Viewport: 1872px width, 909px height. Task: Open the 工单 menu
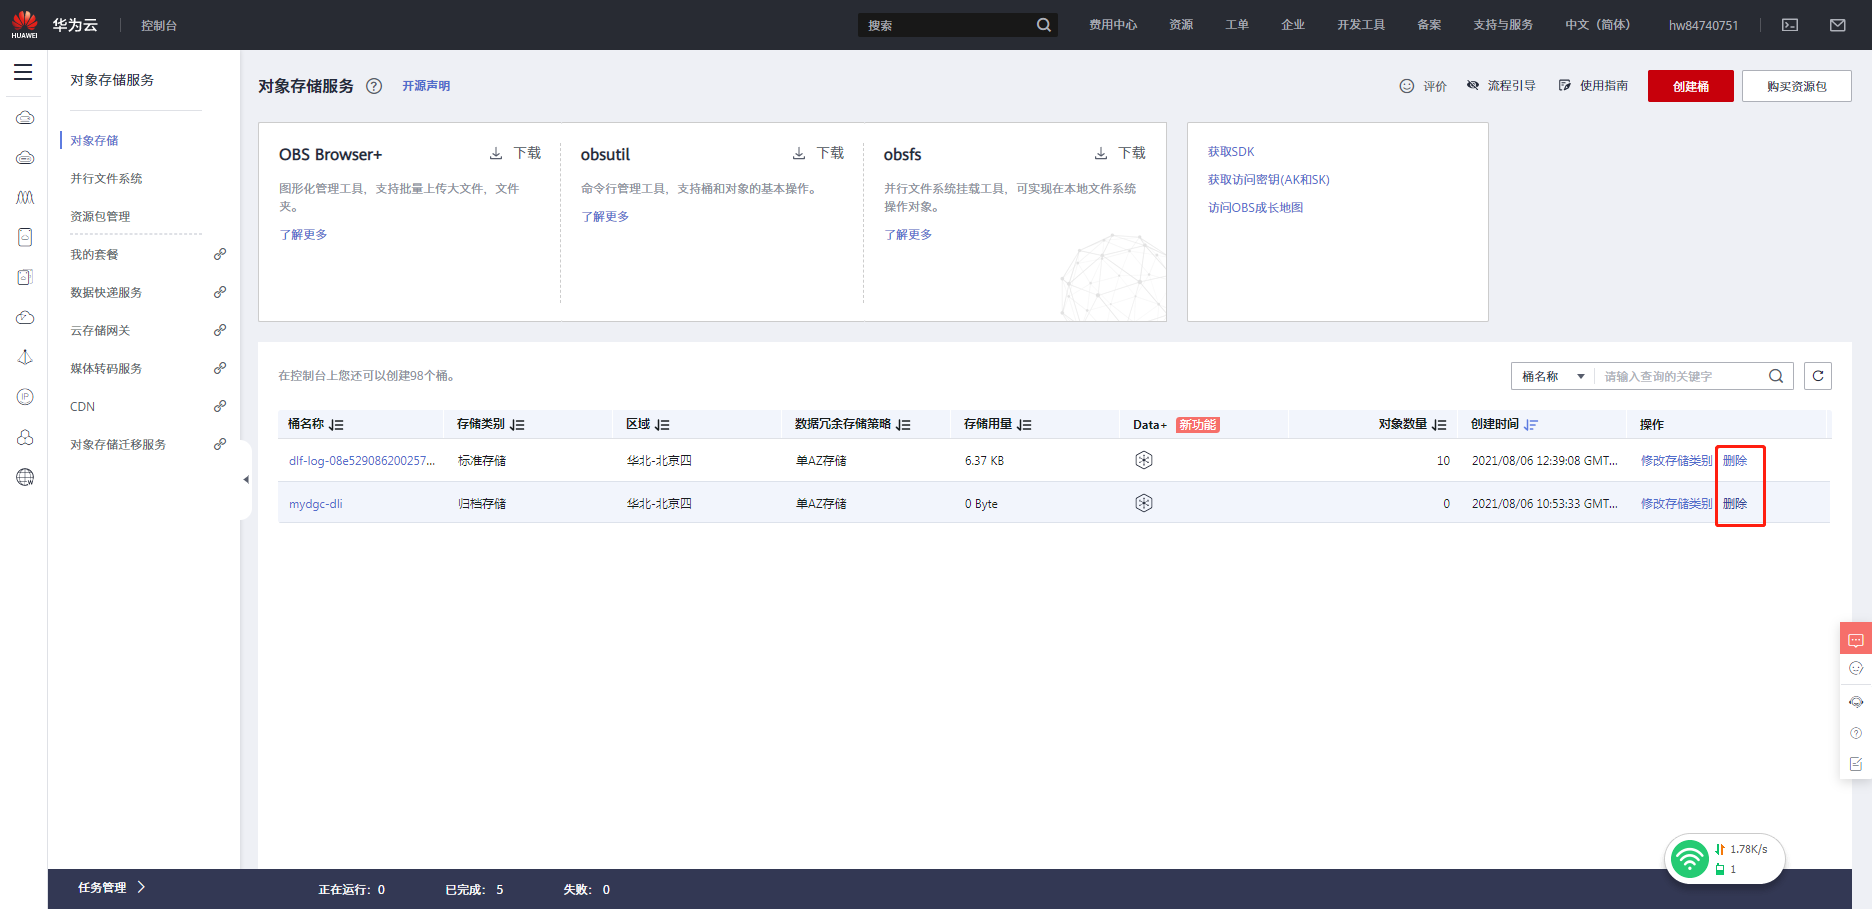(1237, 25)
